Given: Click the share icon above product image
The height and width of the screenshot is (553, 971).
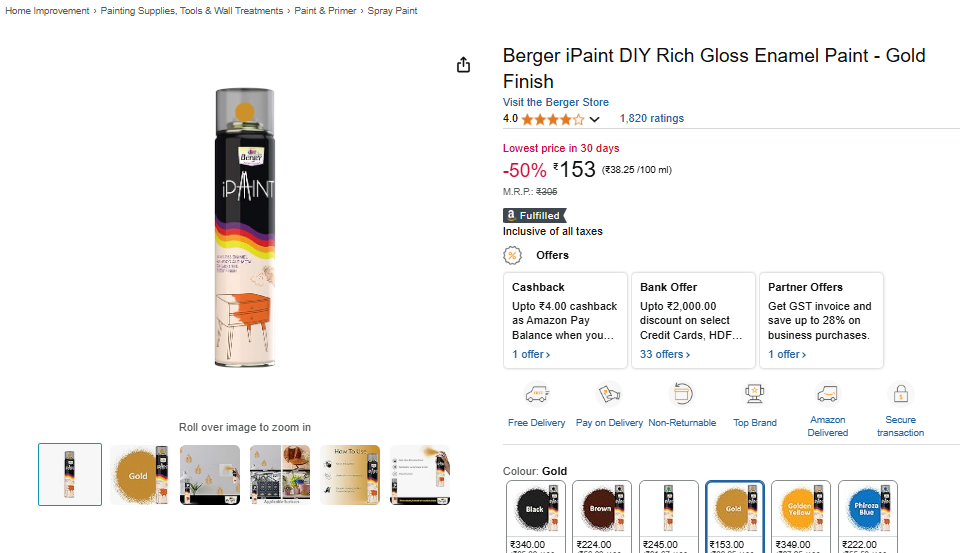Looking at the screenshot, I should pyautogui.click(x=463, y=65).
